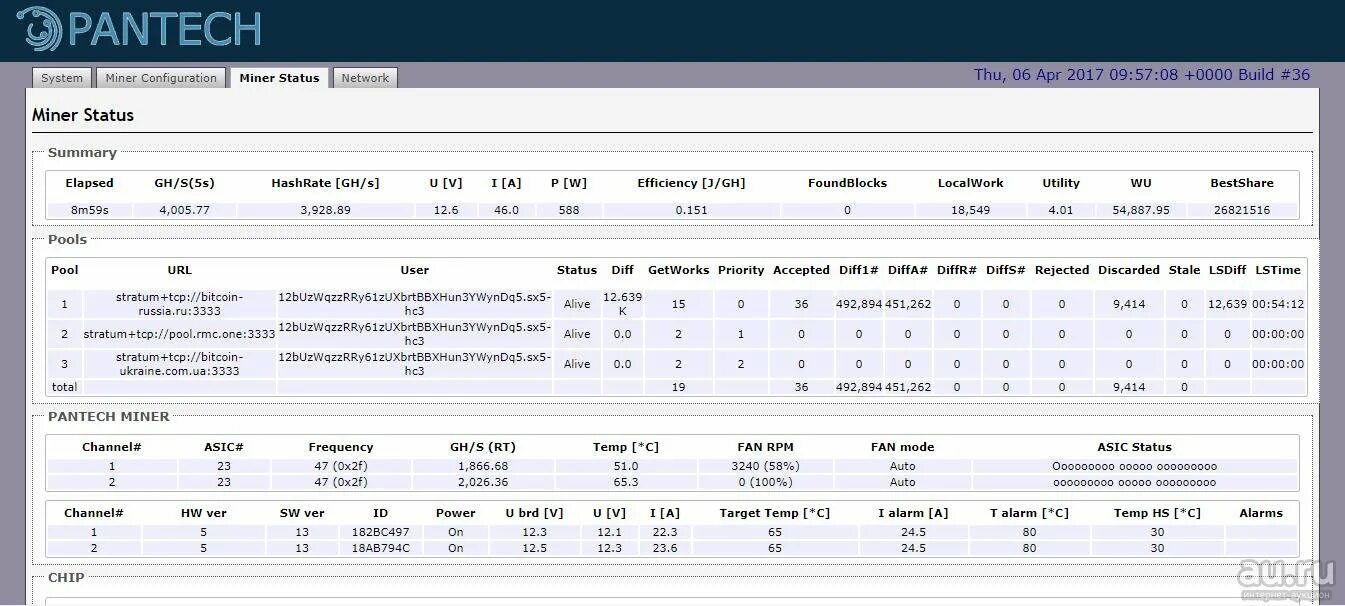Click the current value 22.3

pos(664,532)
